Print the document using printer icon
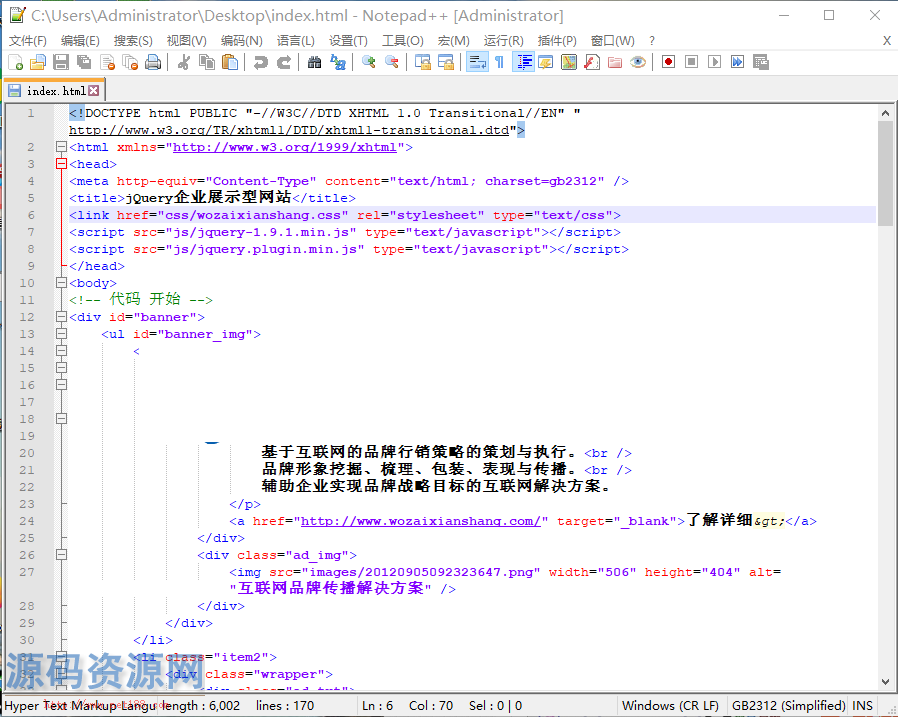The height and width of the screenshot is (717, 898). tap(153, 62)
